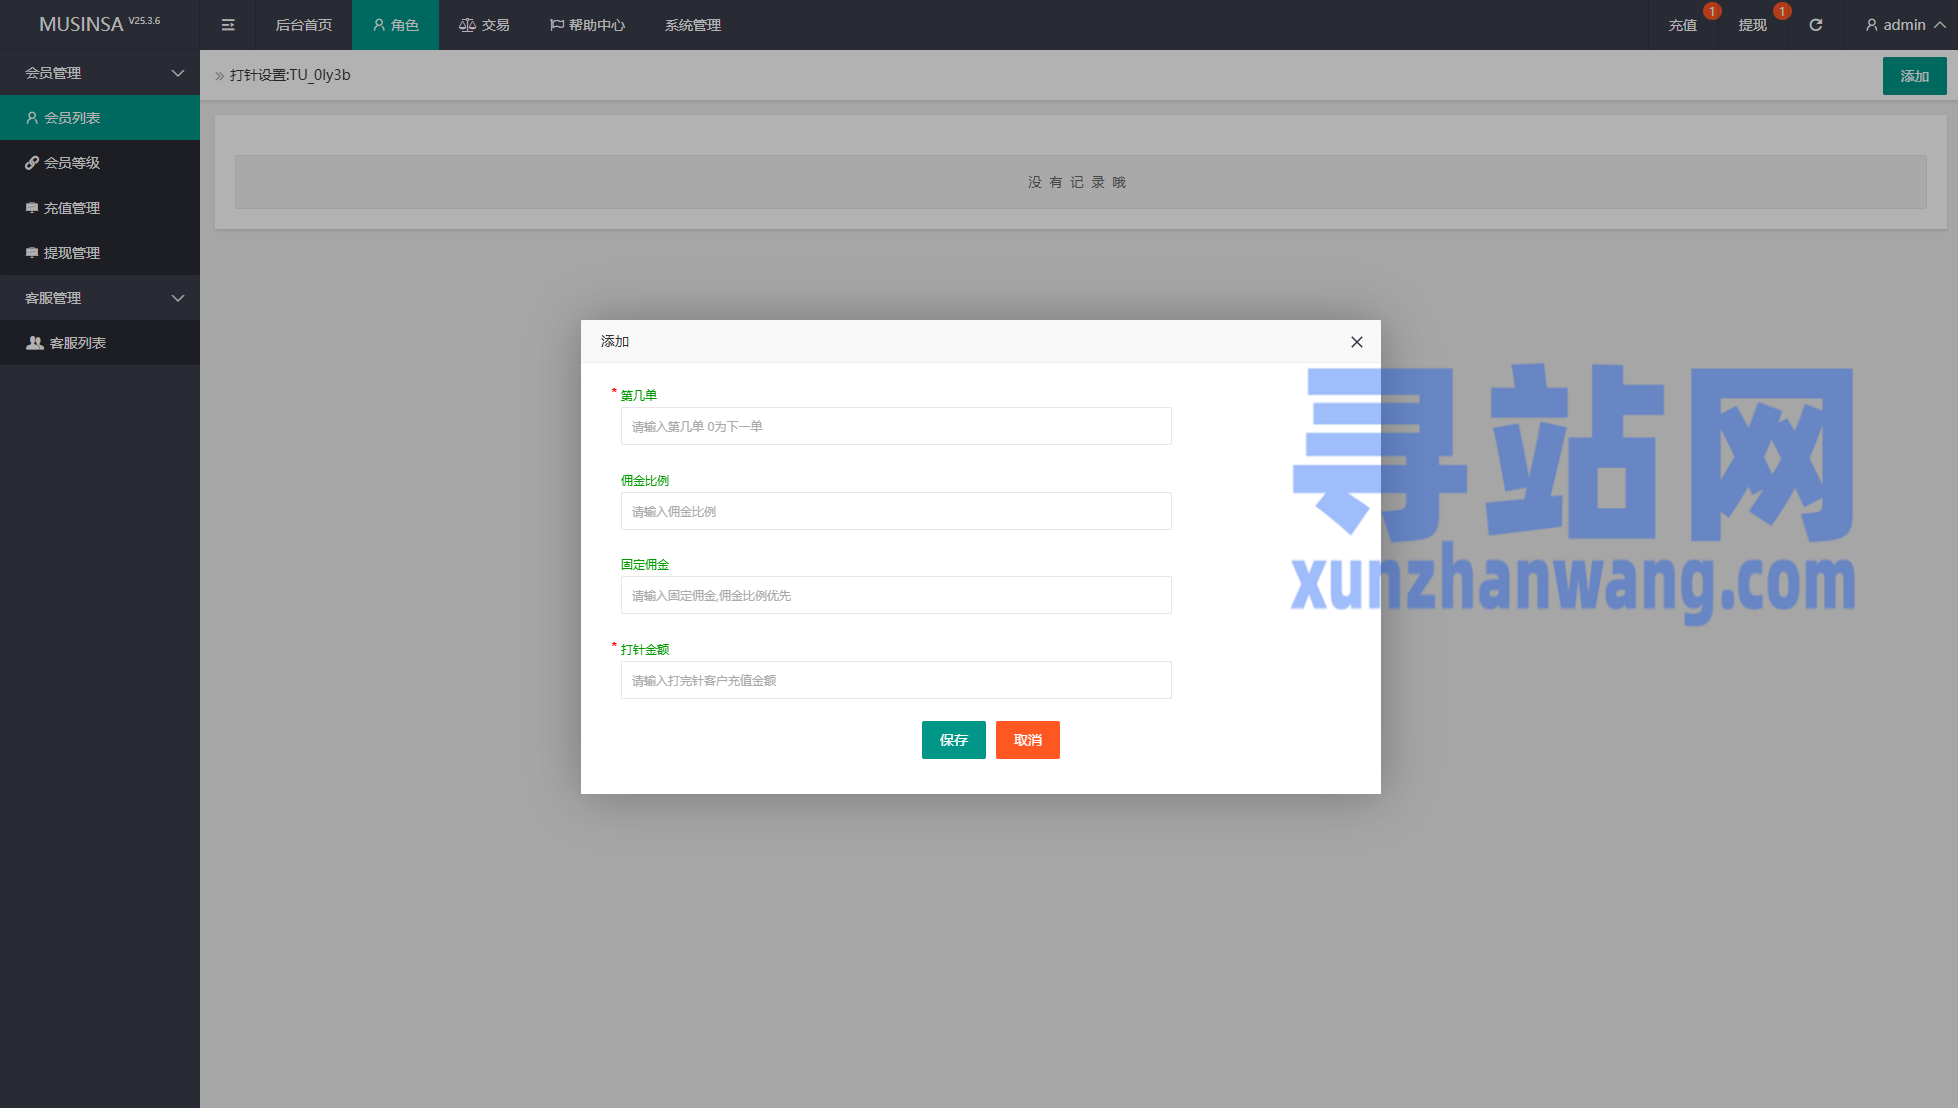Close the 添加 dialog with X icon

[x=1356, y=342]
